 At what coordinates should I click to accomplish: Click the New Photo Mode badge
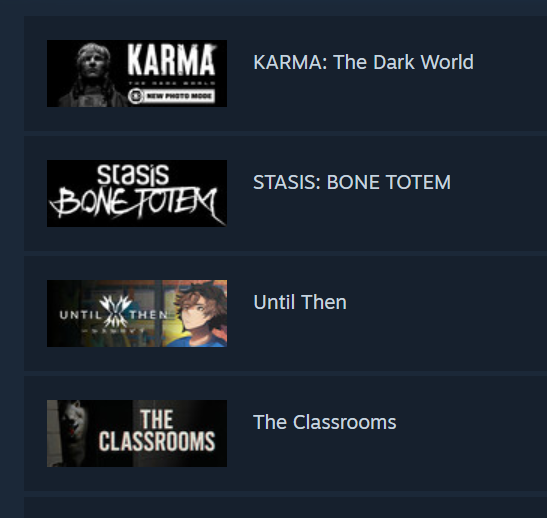coord(171,96)
